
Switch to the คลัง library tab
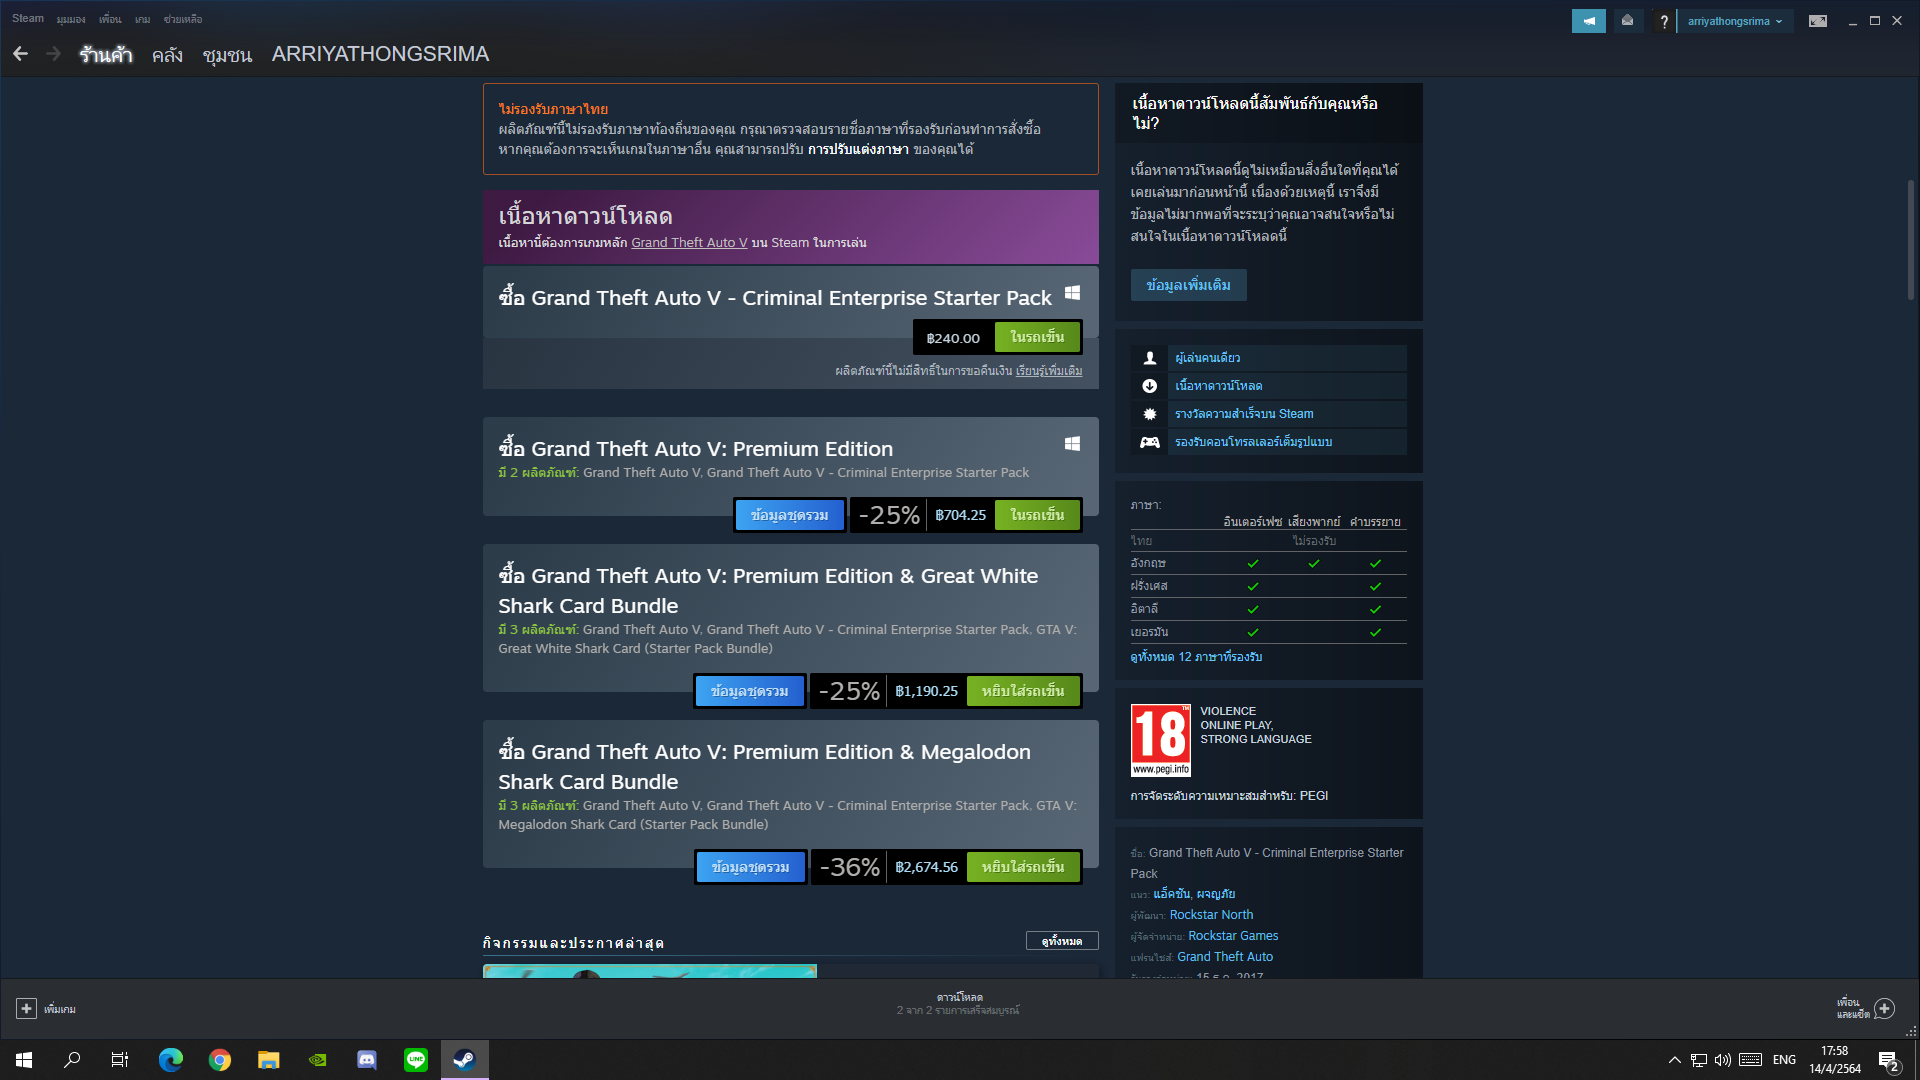coord(167,55)
